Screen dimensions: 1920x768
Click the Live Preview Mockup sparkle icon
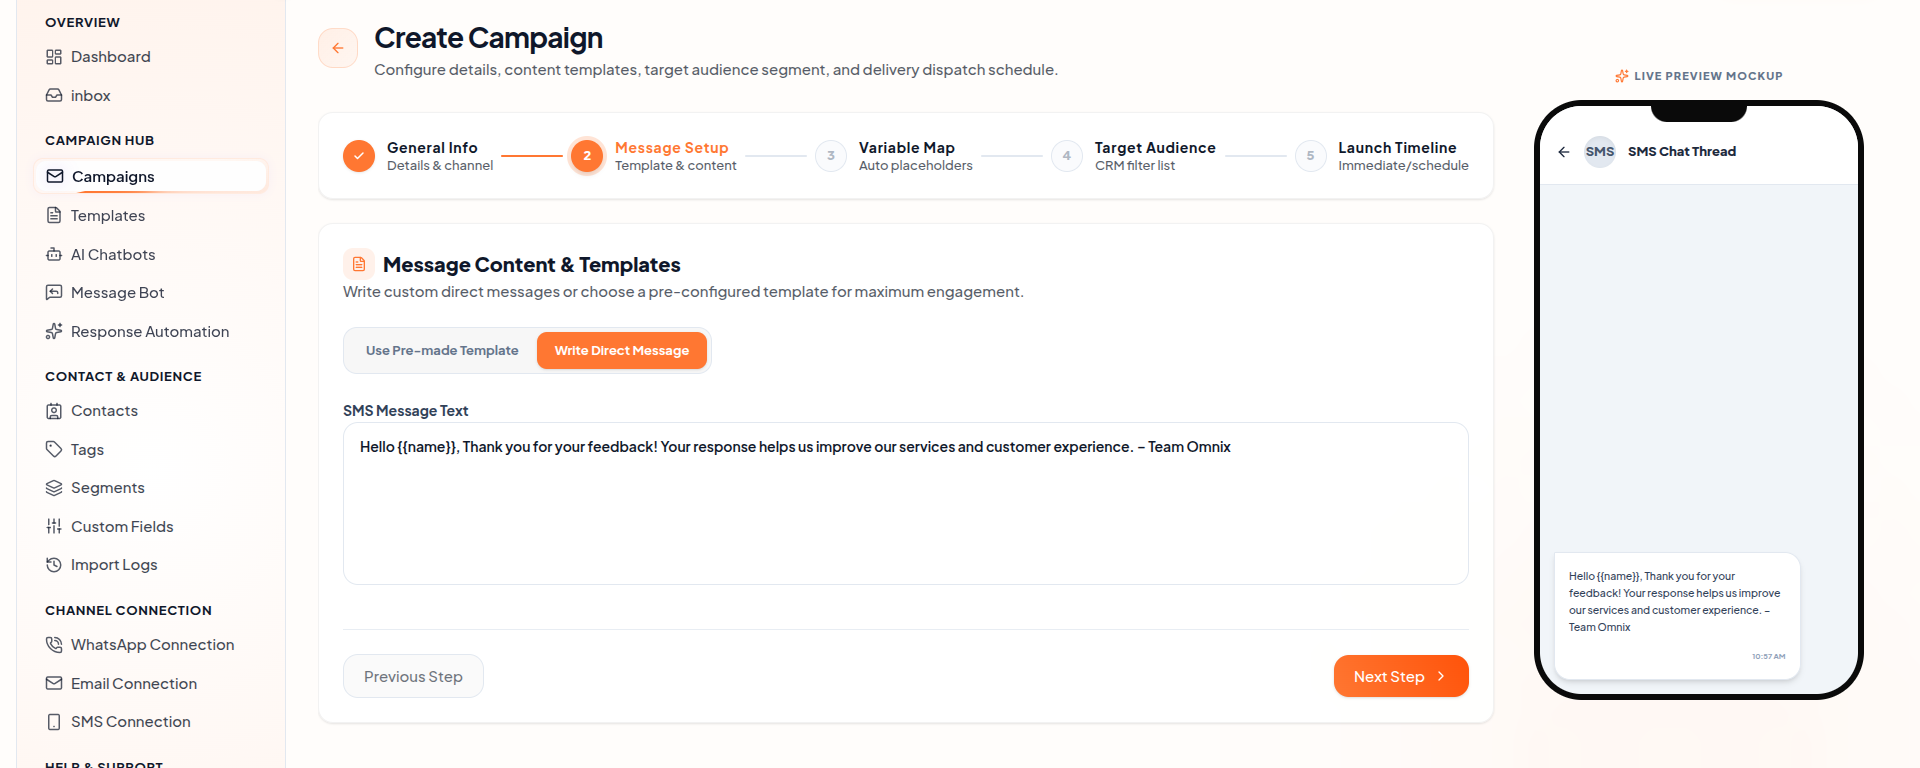pos(1622,76)
